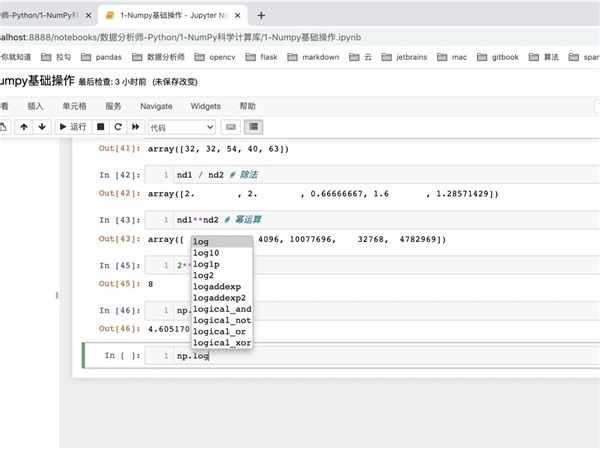Click the 未保存改变 status text
Image resolution: width=600 pixels, height=450 pixels.
[x=175, y=82]
